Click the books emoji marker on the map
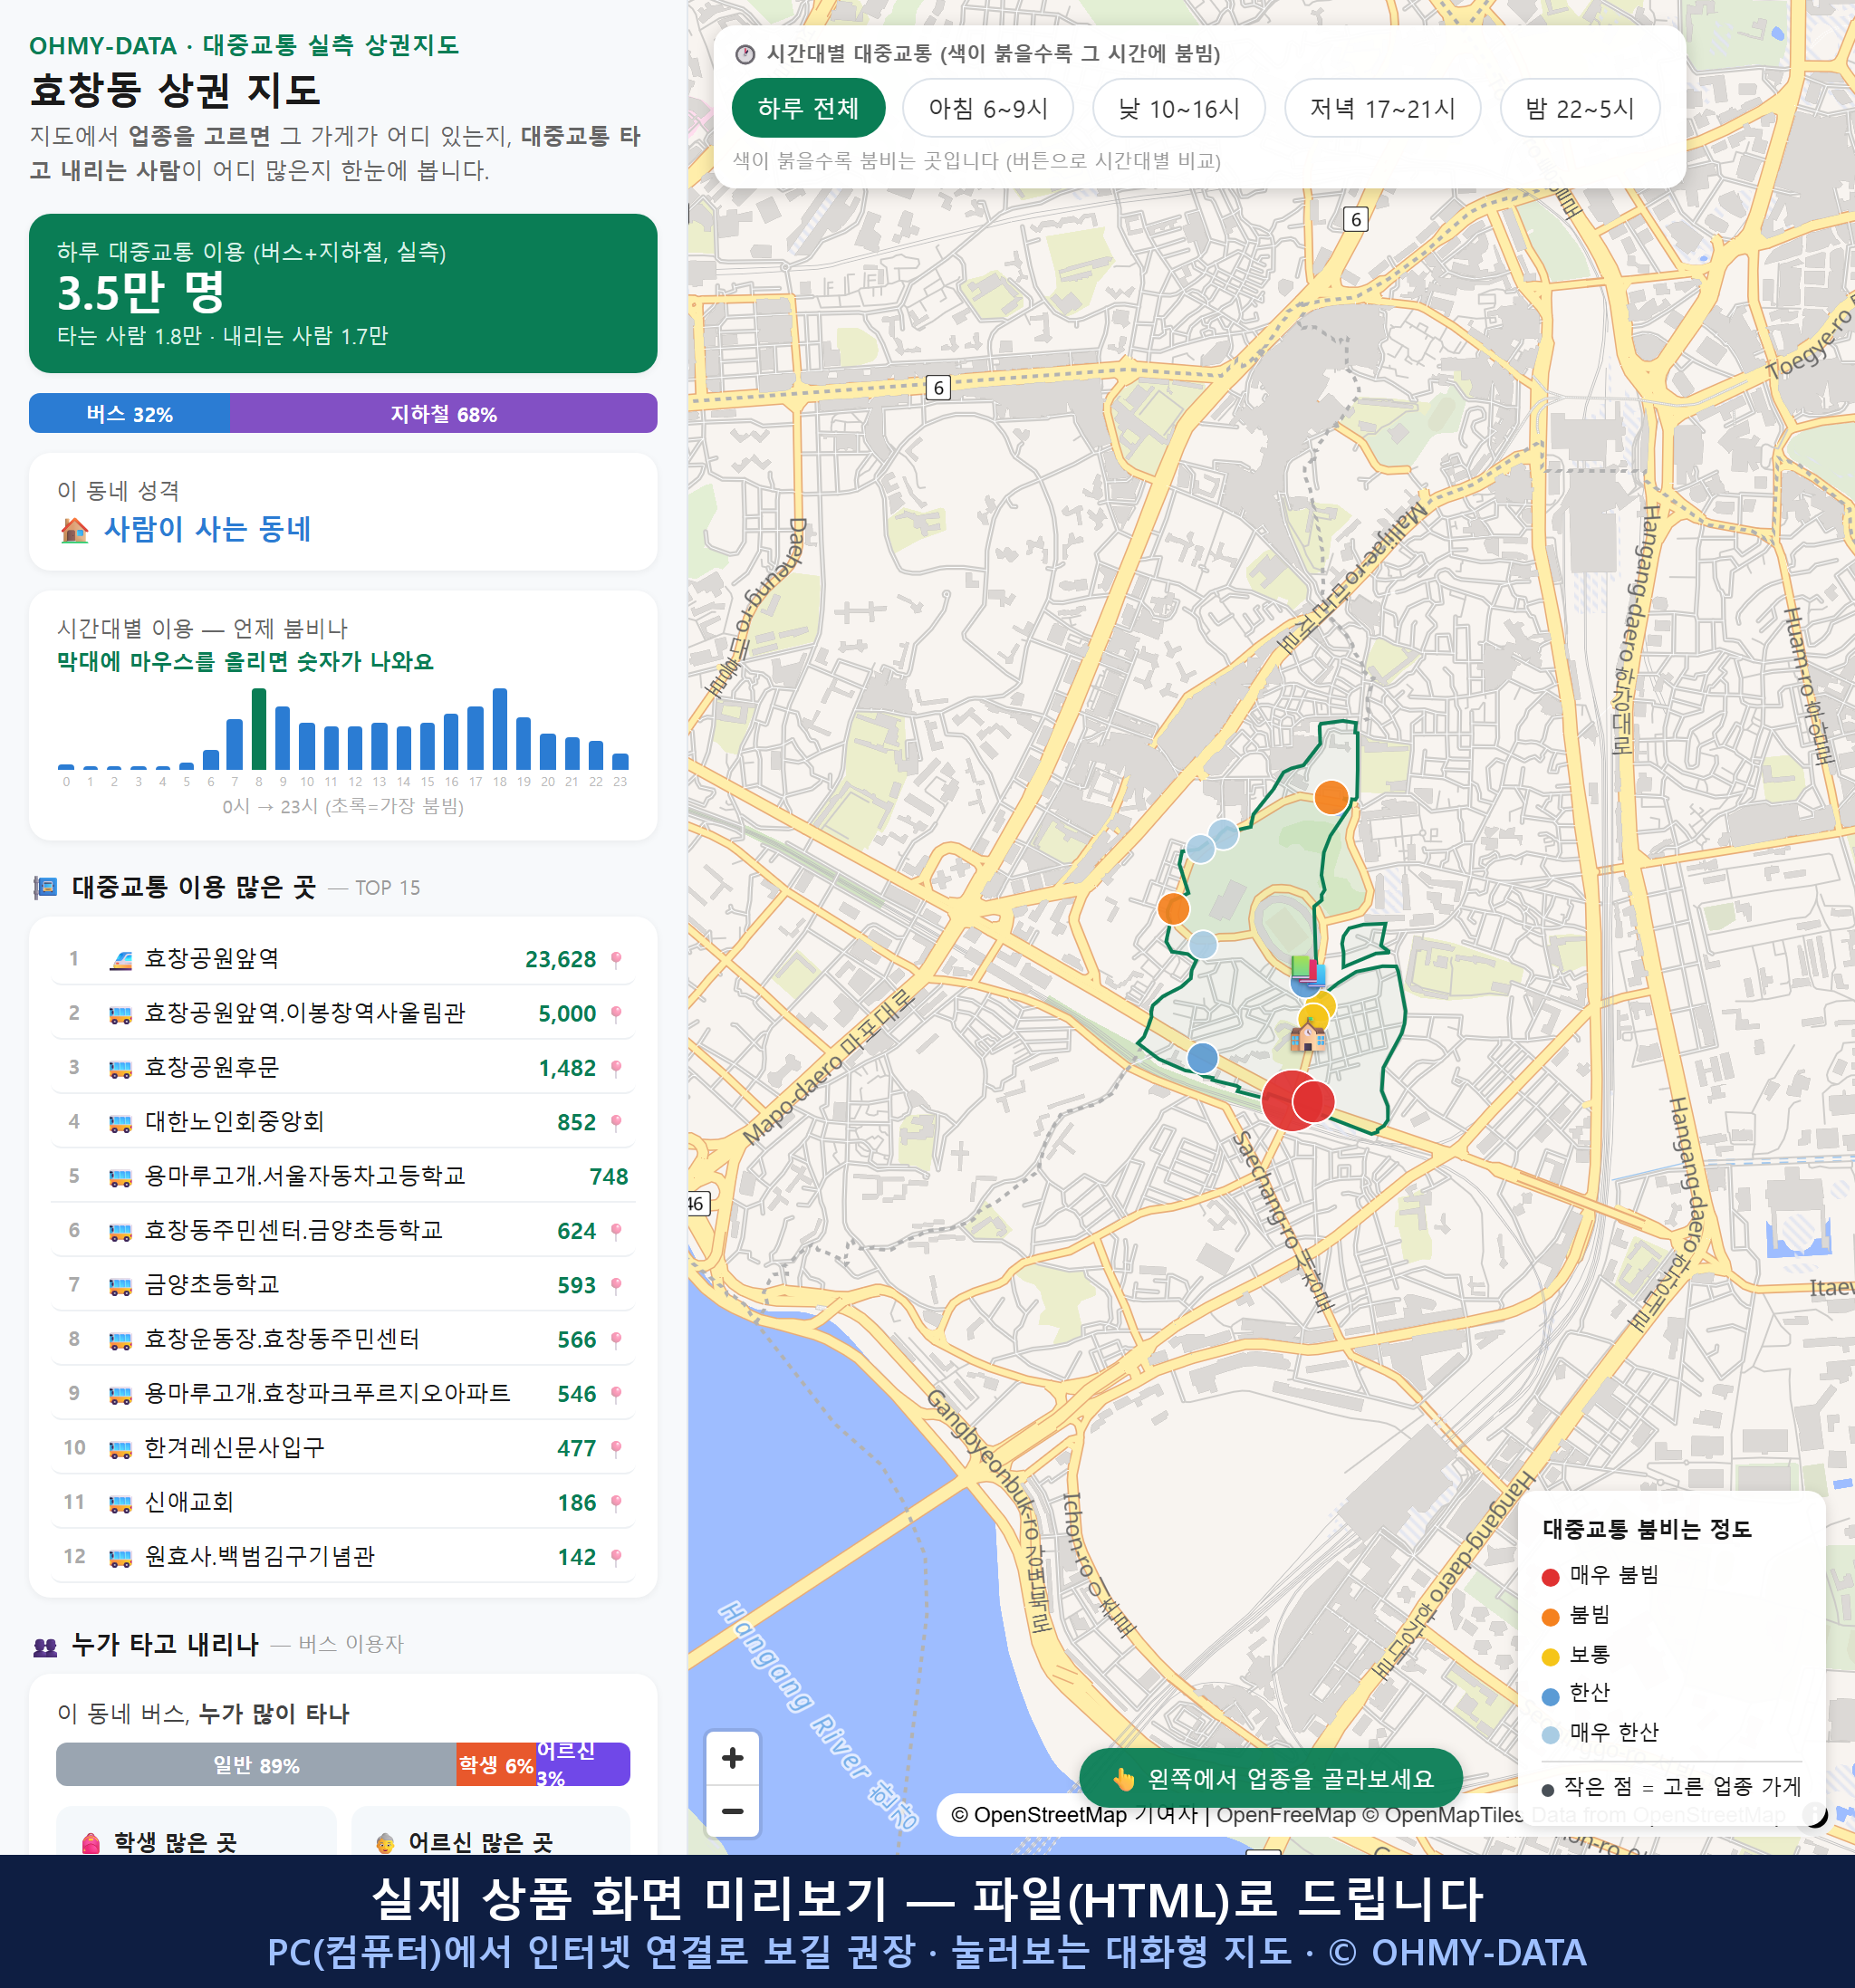 coord(1306,971)
